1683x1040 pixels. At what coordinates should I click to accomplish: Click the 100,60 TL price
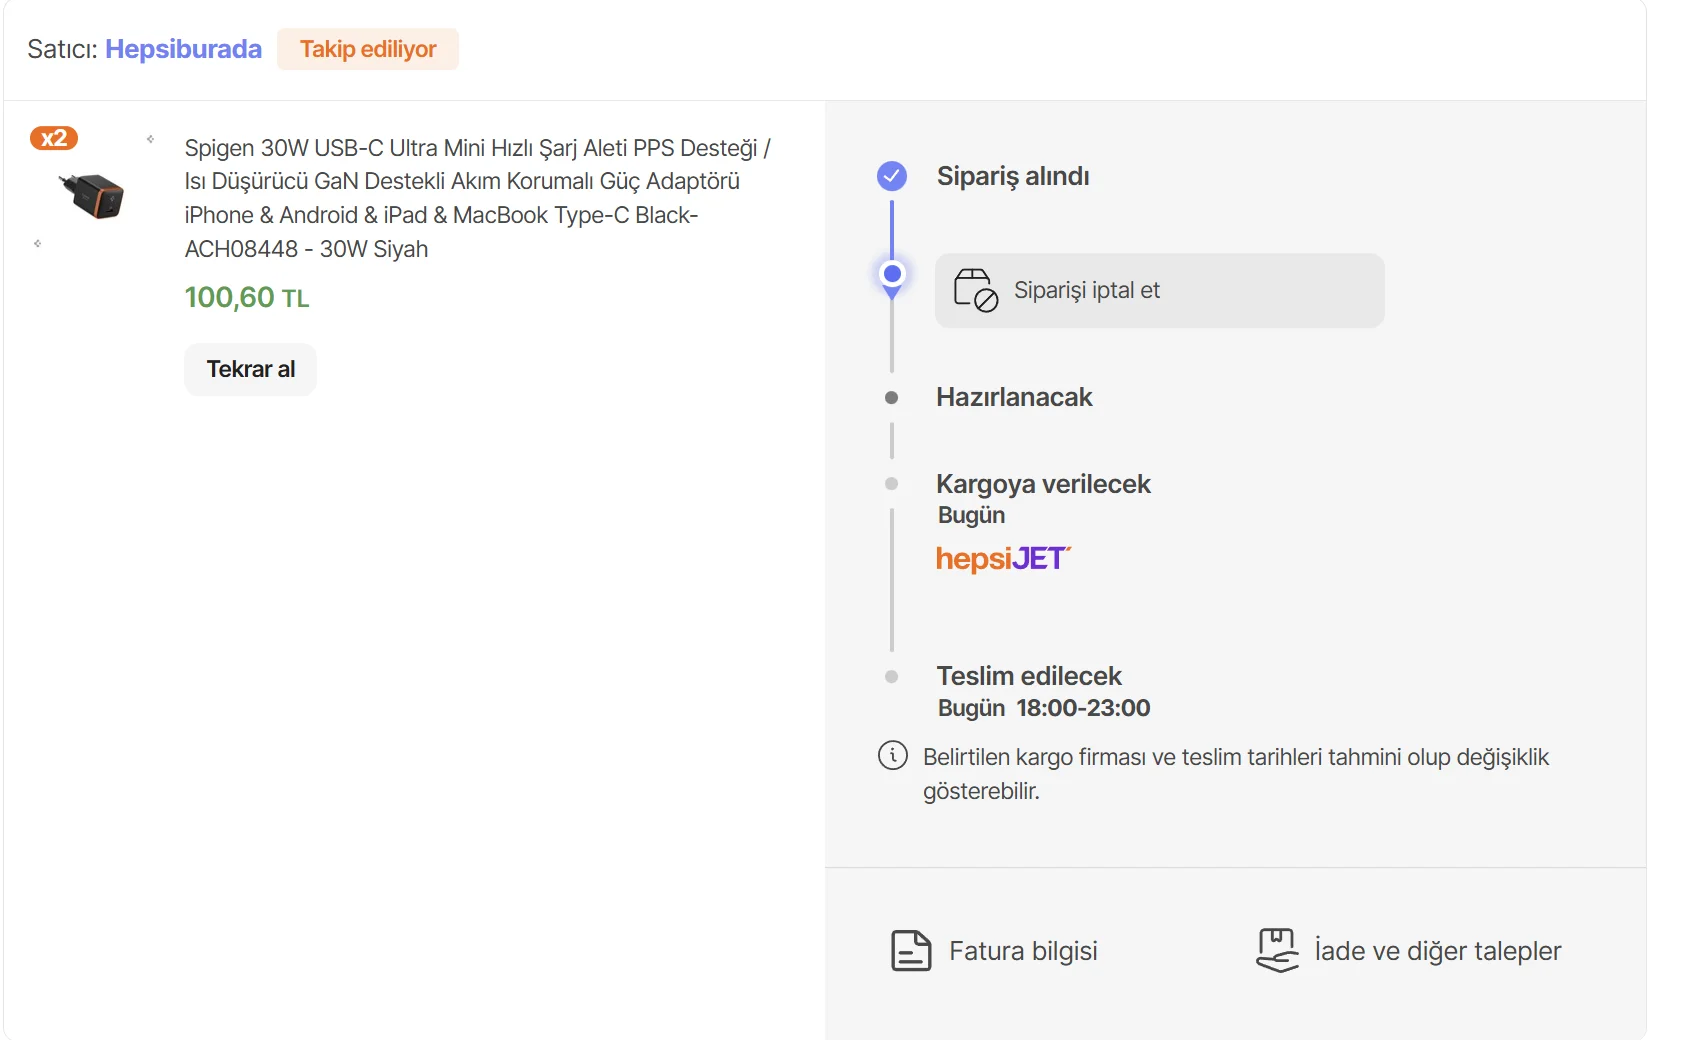[247, 297]
